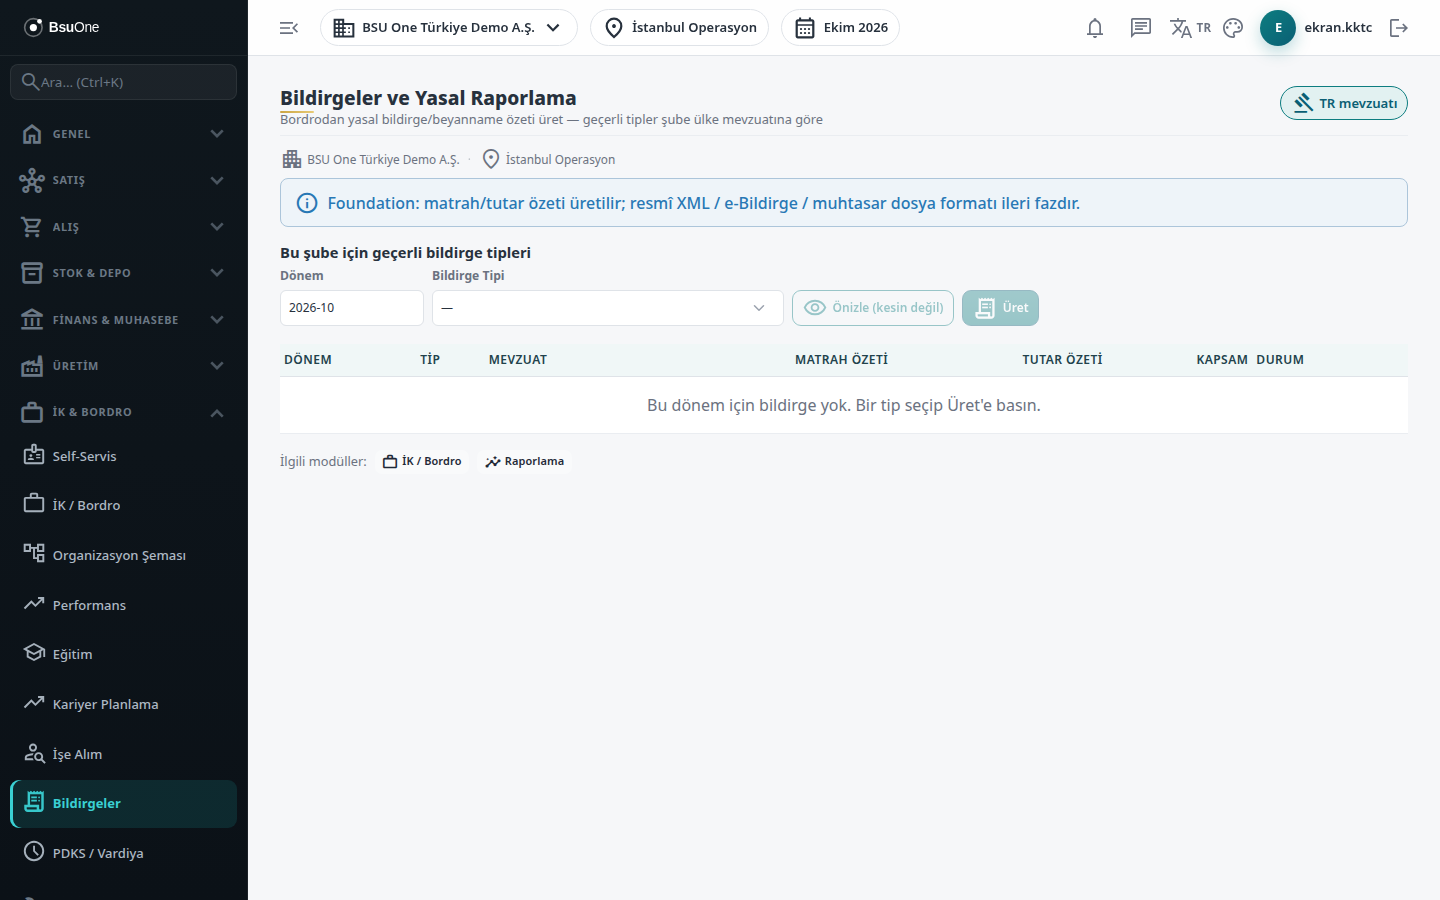Click the info icon in Foundation banner
This screenshot has height=900, width=1440.
coord(307,203)
